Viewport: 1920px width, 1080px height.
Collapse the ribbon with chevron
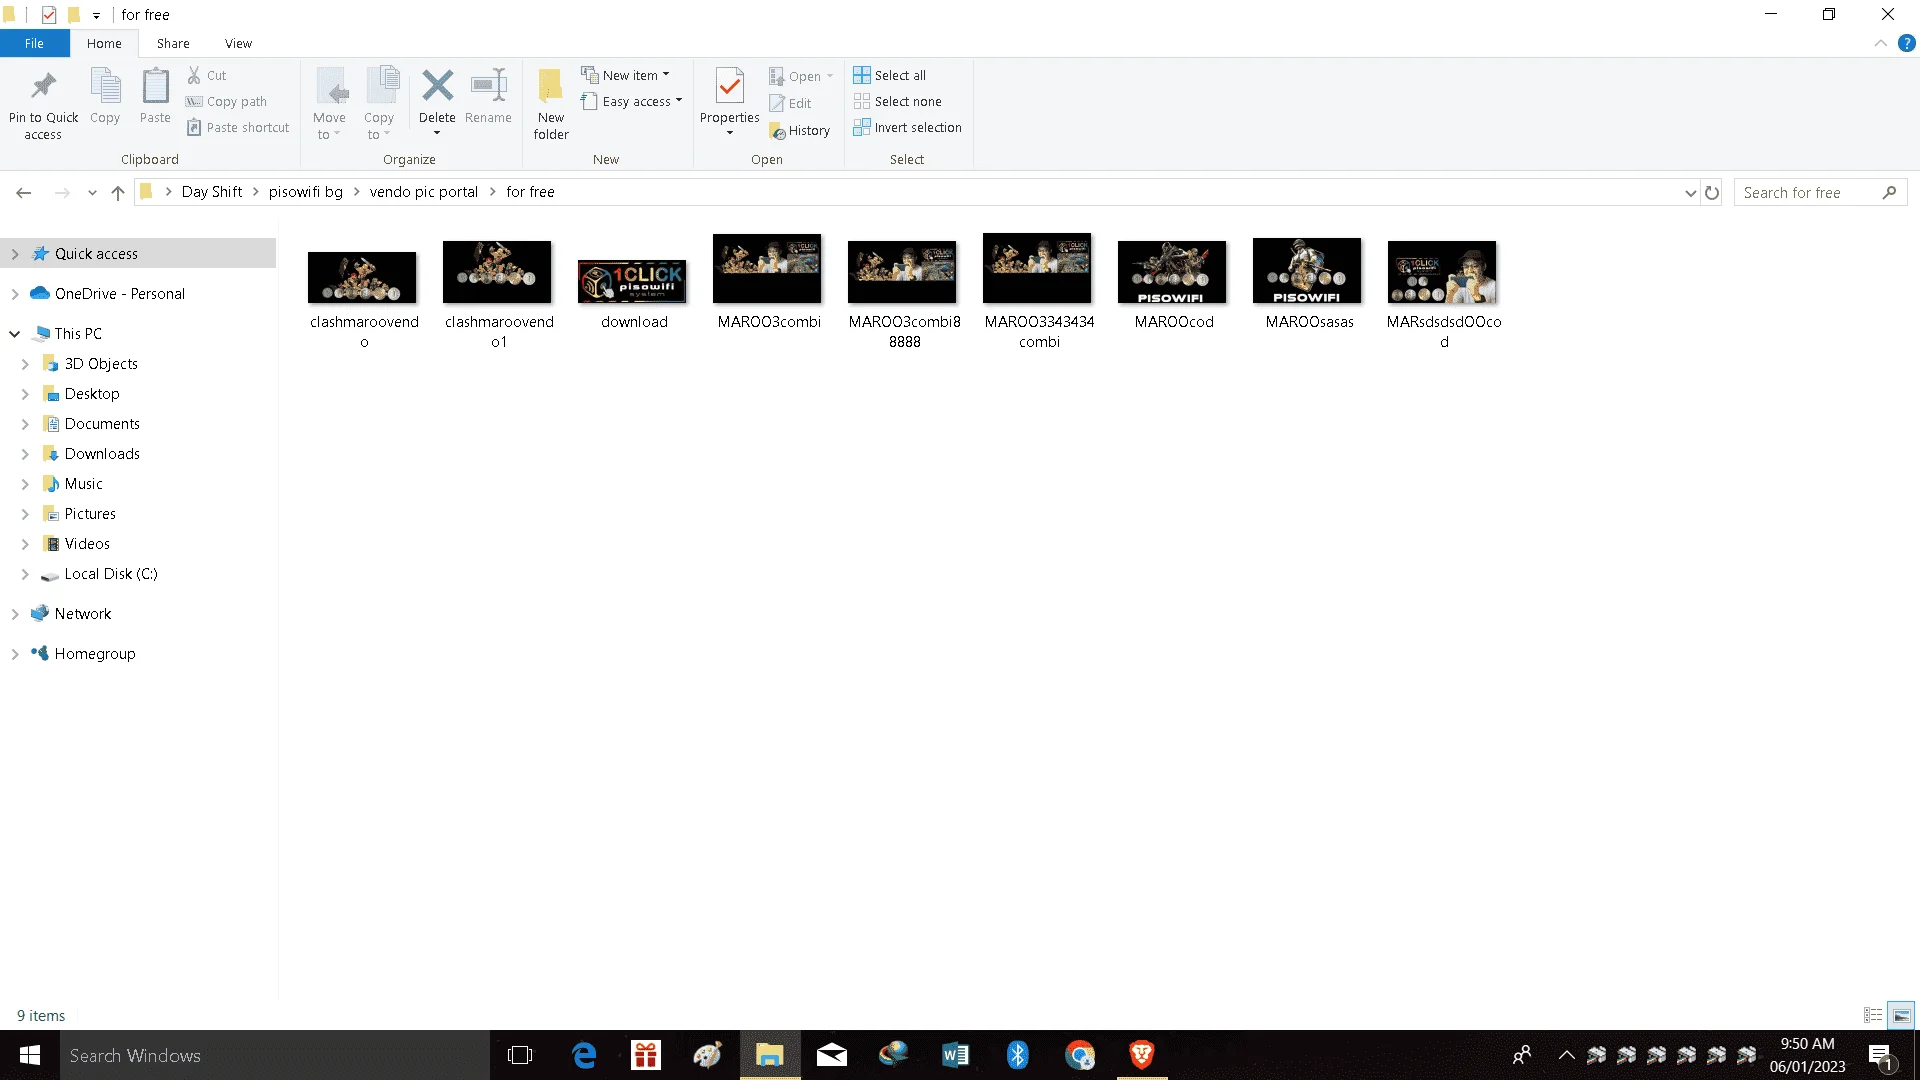click(x=1880, y=43)
